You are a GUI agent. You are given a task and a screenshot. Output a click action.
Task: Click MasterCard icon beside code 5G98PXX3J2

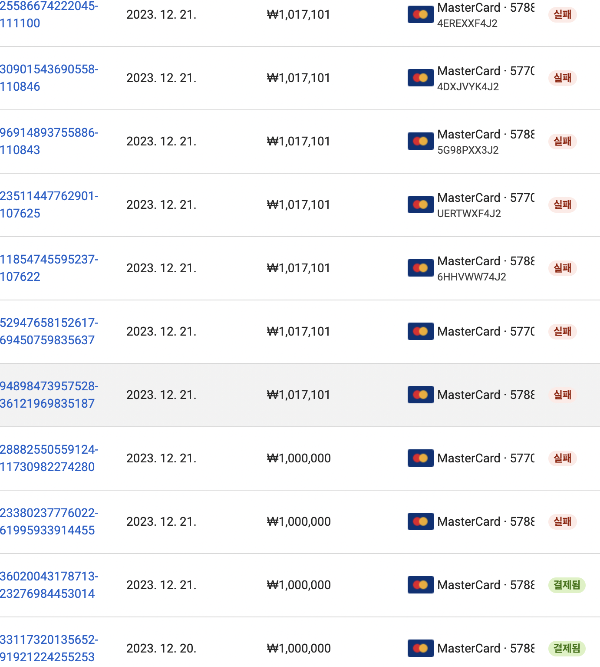click(x=420, y=141)
